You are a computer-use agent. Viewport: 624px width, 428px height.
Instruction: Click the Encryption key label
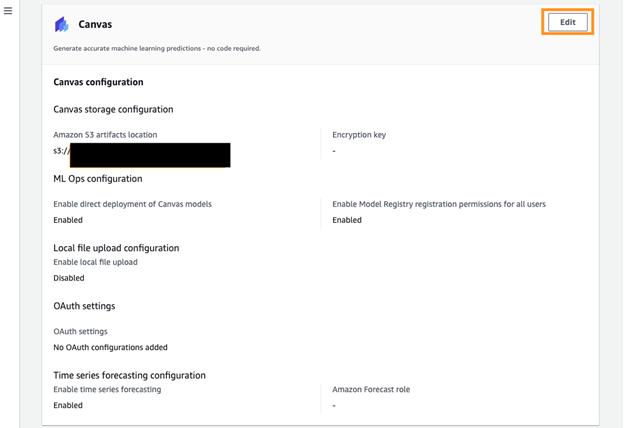click(x=359, y=135)
